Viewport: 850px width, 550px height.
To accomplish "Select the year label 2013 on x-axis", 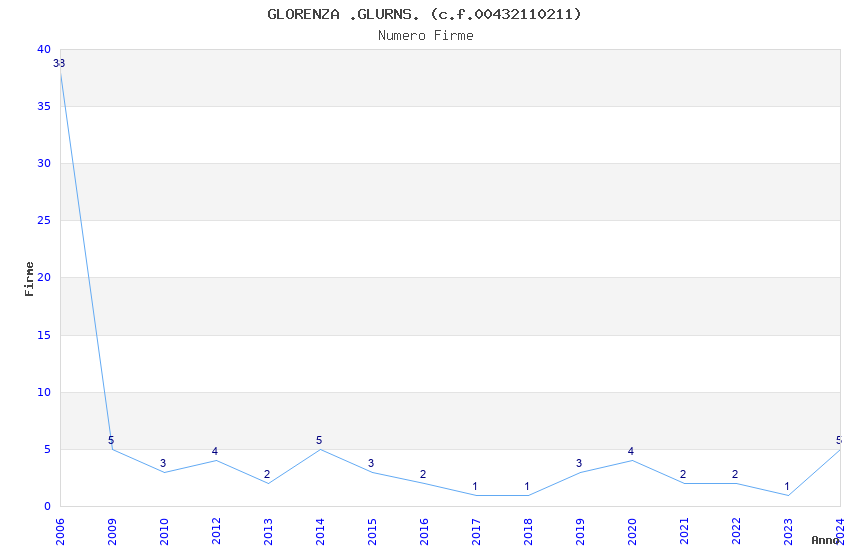I will coord(268,532).
